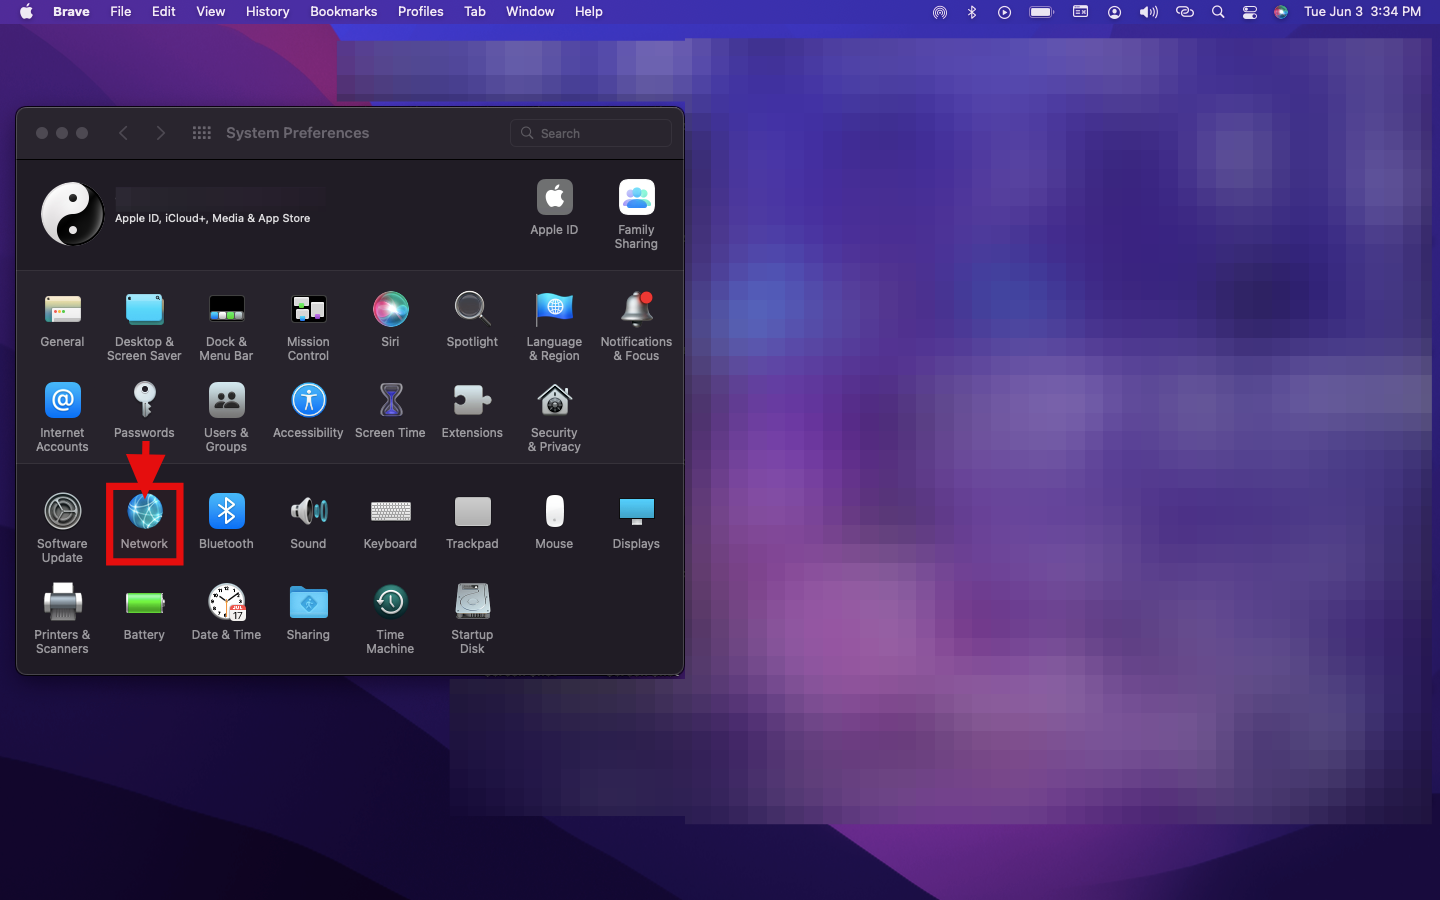
Task: Open Users & Groups preferences
Action: (x=226, y=418)
